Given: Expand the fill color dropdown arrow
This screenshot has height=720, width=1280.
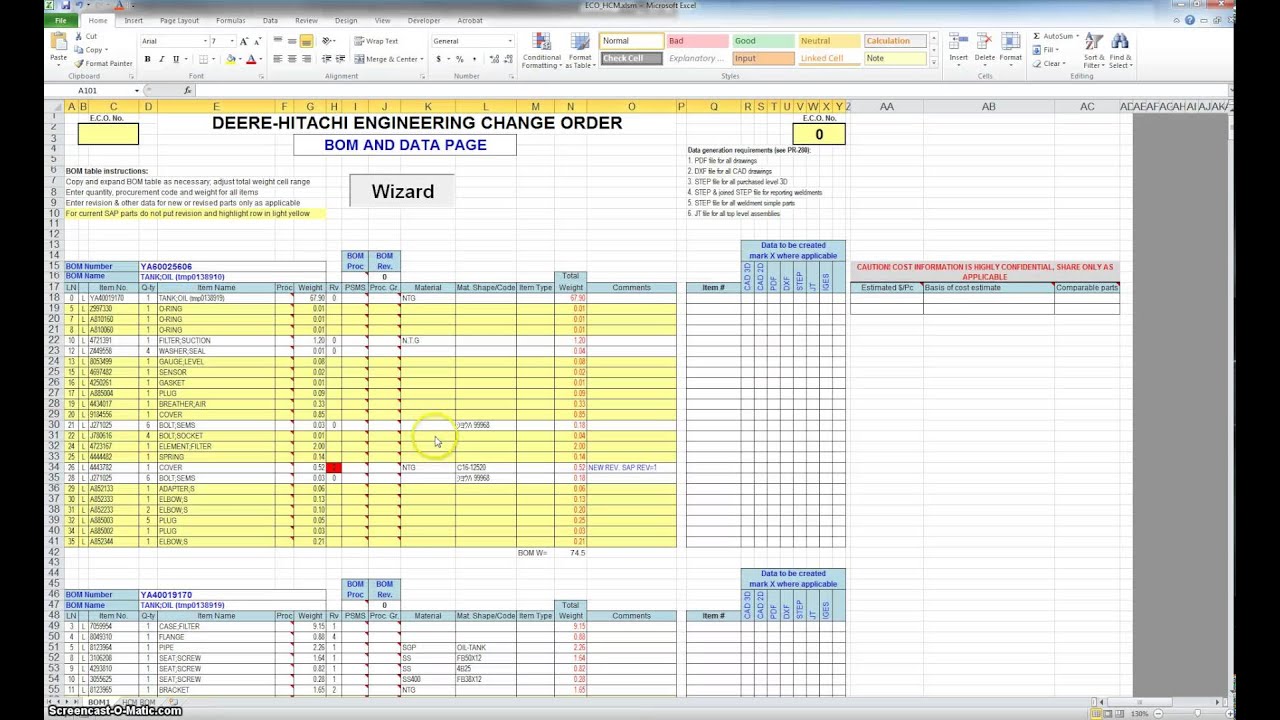Looking at the screenshot, I should pos(240,59).
